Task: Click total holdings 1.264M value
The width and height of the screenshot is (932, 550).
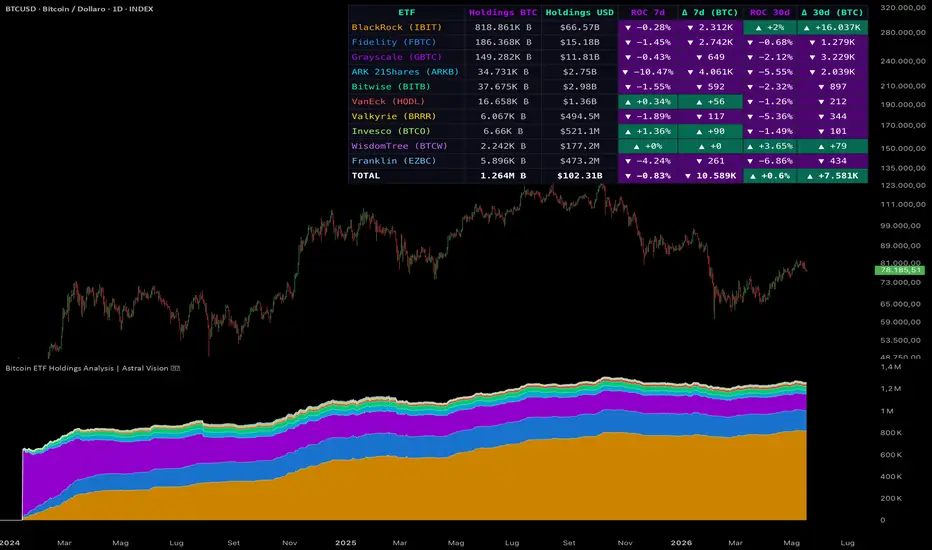Action: [x=503, y=176]
